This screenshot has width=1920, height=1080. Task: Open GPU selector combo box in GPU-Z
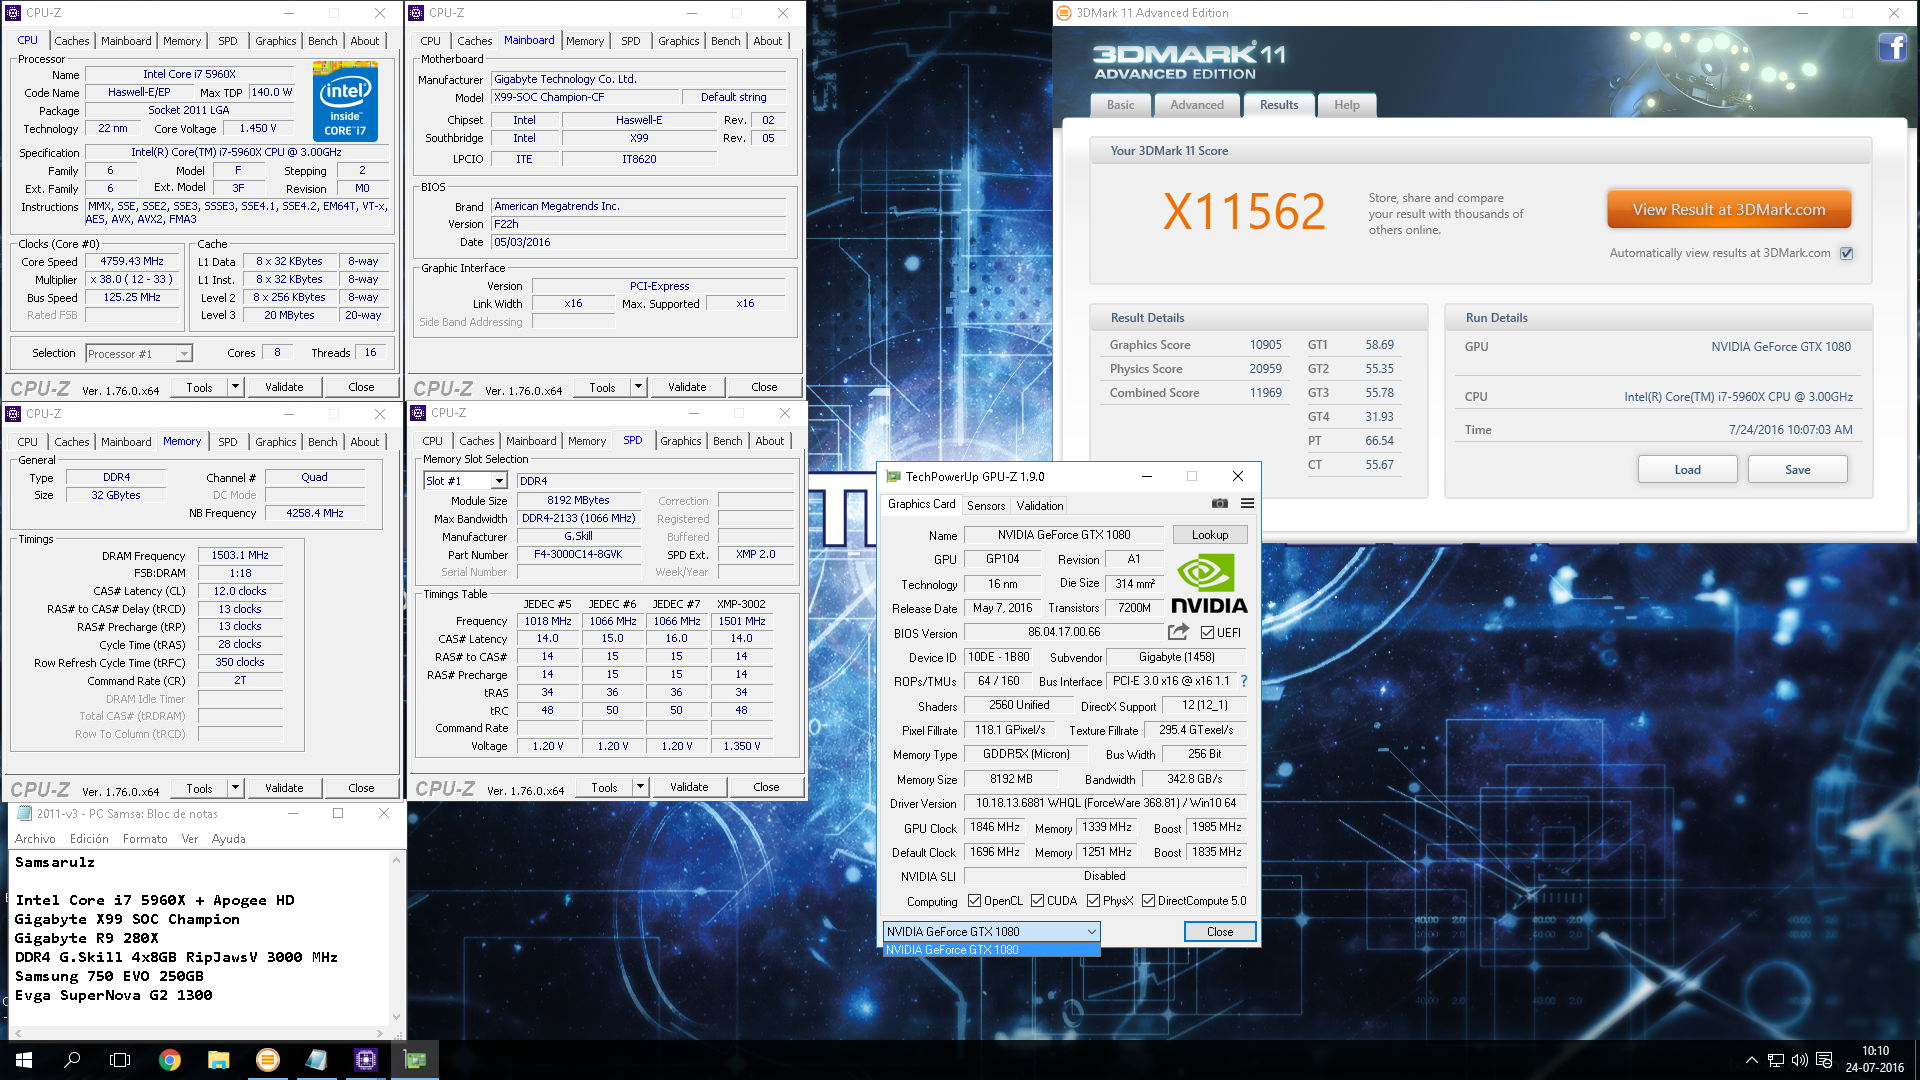point(991,931)
